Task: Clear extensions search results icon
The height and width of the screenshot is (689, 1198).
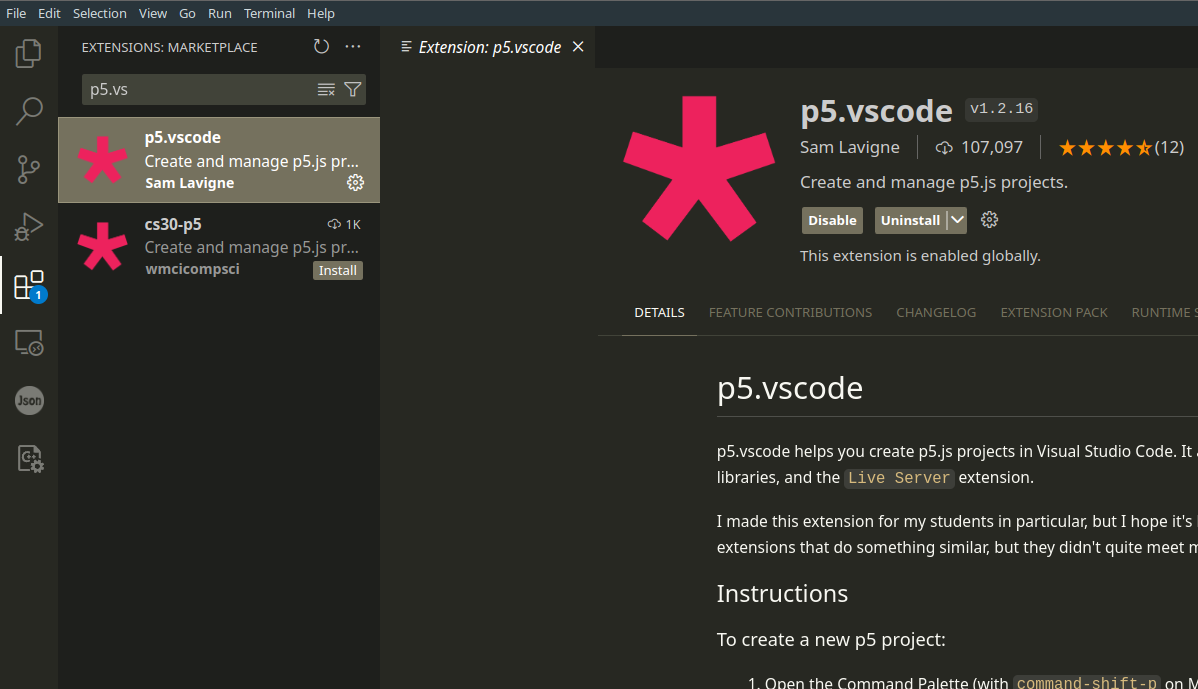Action: click(x=326, y=89)
